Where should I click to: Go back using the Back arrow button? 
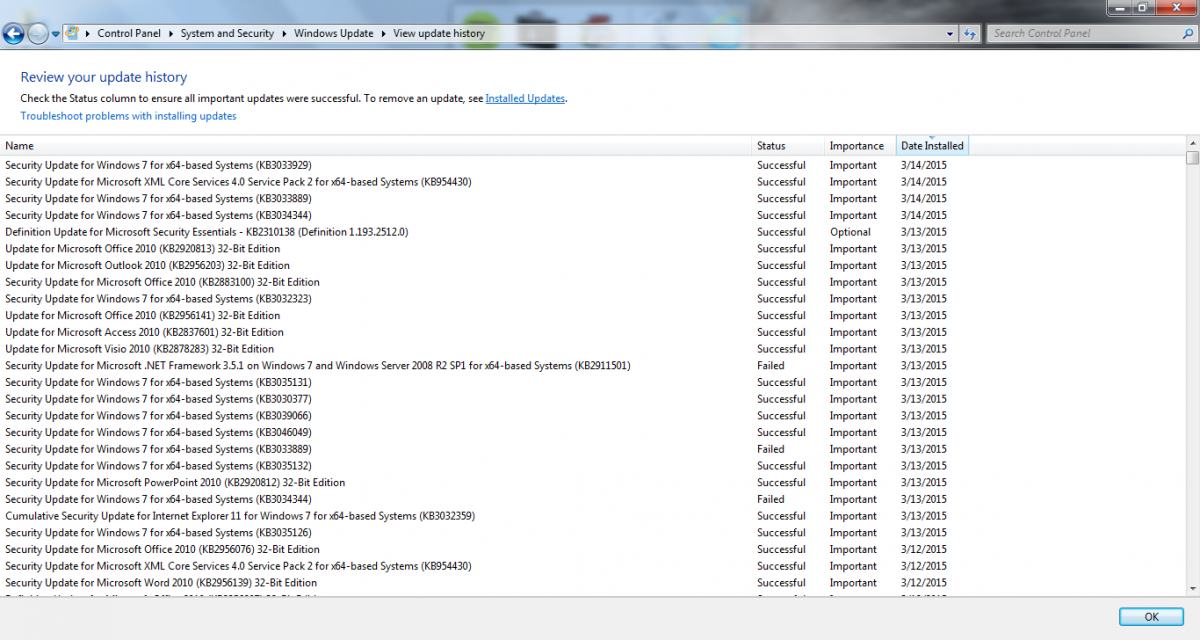[14, 34]
